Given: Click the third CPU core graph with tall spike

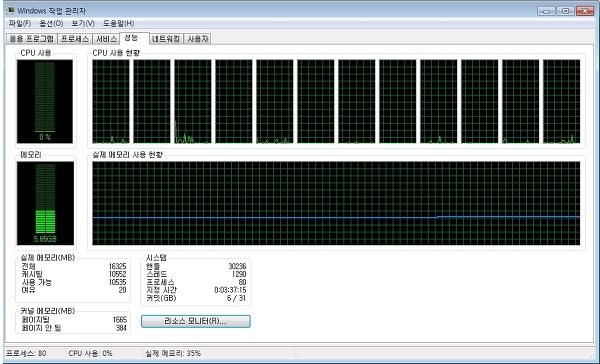Looking at the screenshot, I should (193, 101).
